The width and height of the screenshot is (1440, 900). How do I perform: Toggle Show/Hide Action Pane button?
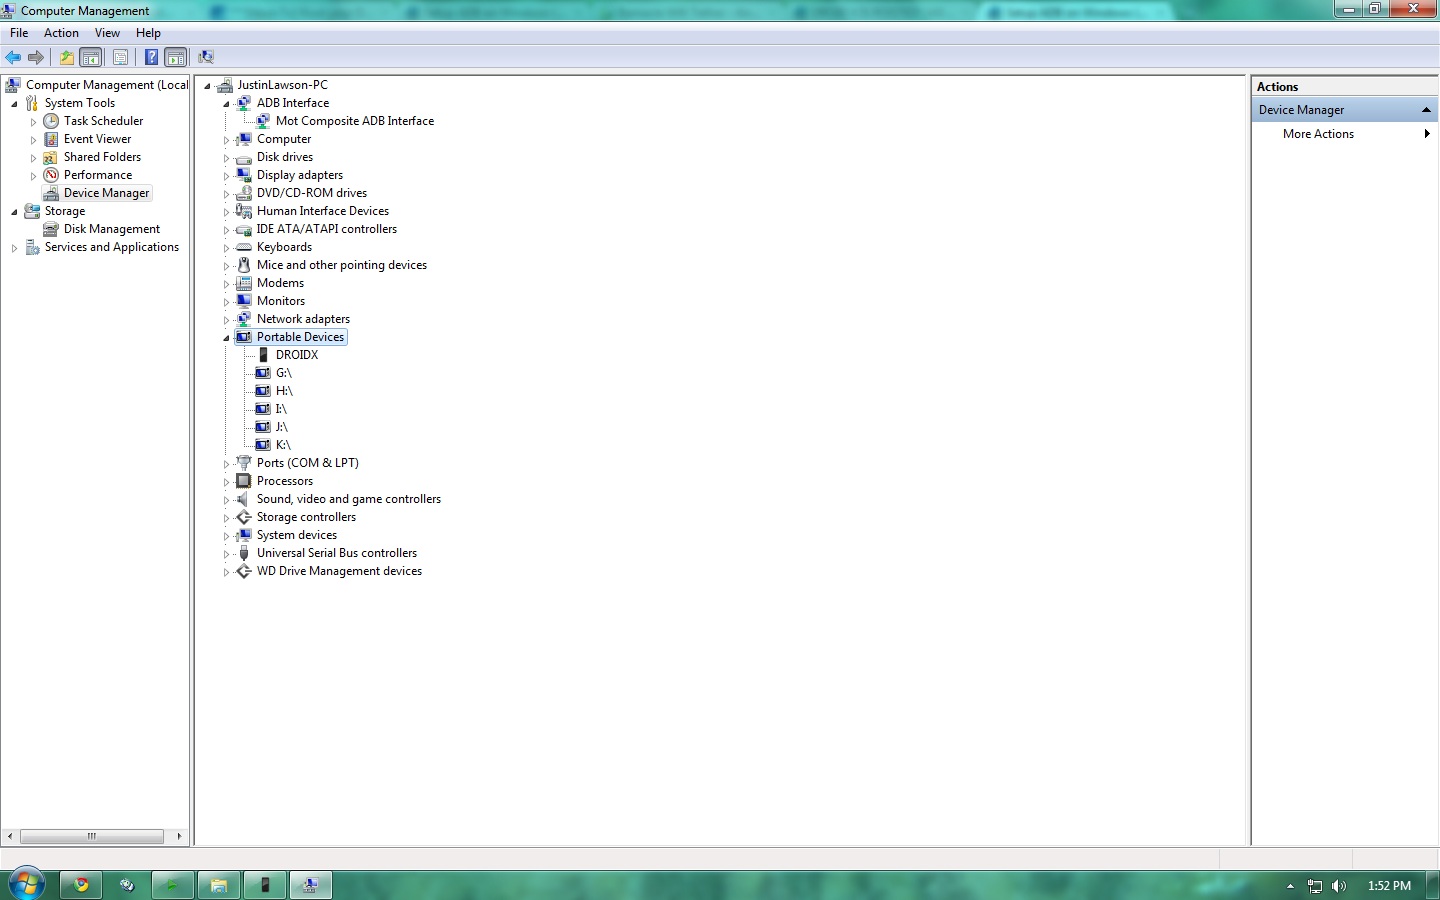pos(176,57)
